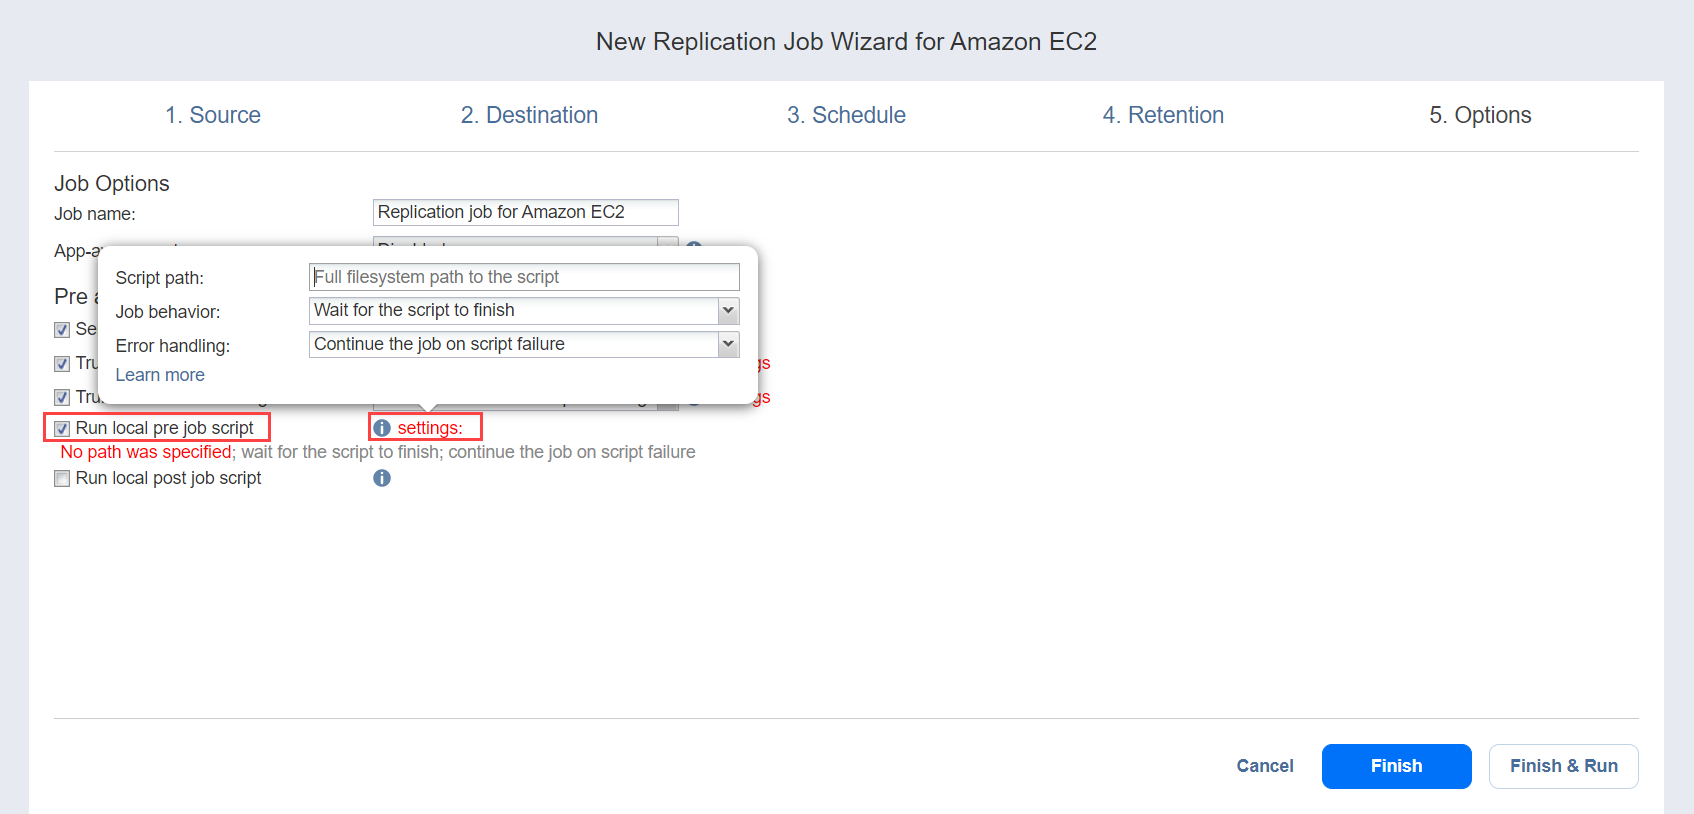
Task: Enable Run local post job script checkbox
Action: point(62,479)
